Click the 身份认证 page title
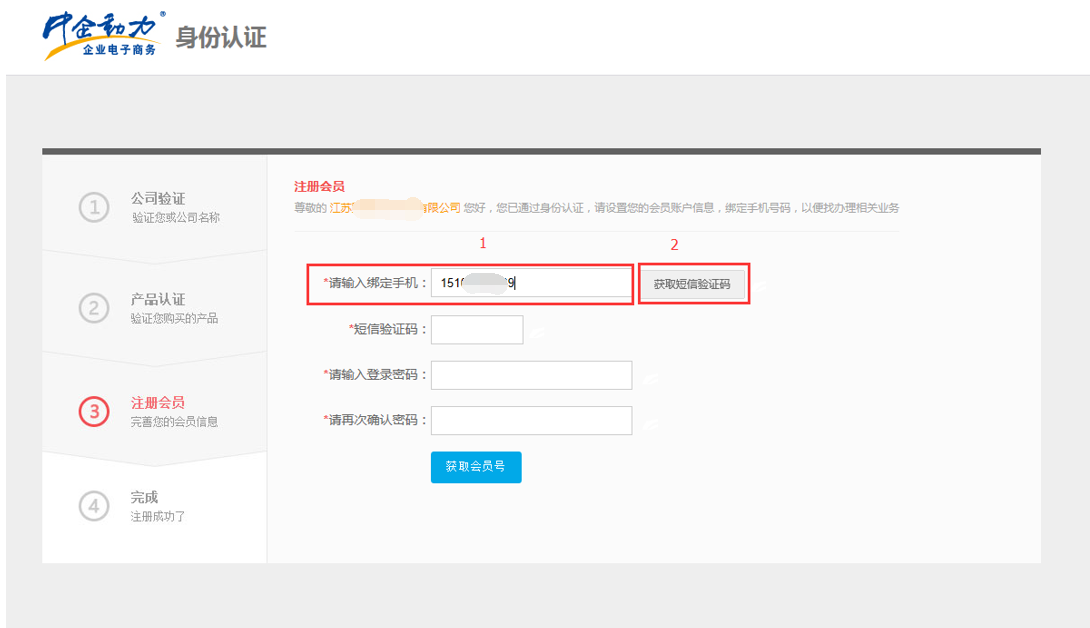This screenshot has height=628, width=1090. (221, 38)
